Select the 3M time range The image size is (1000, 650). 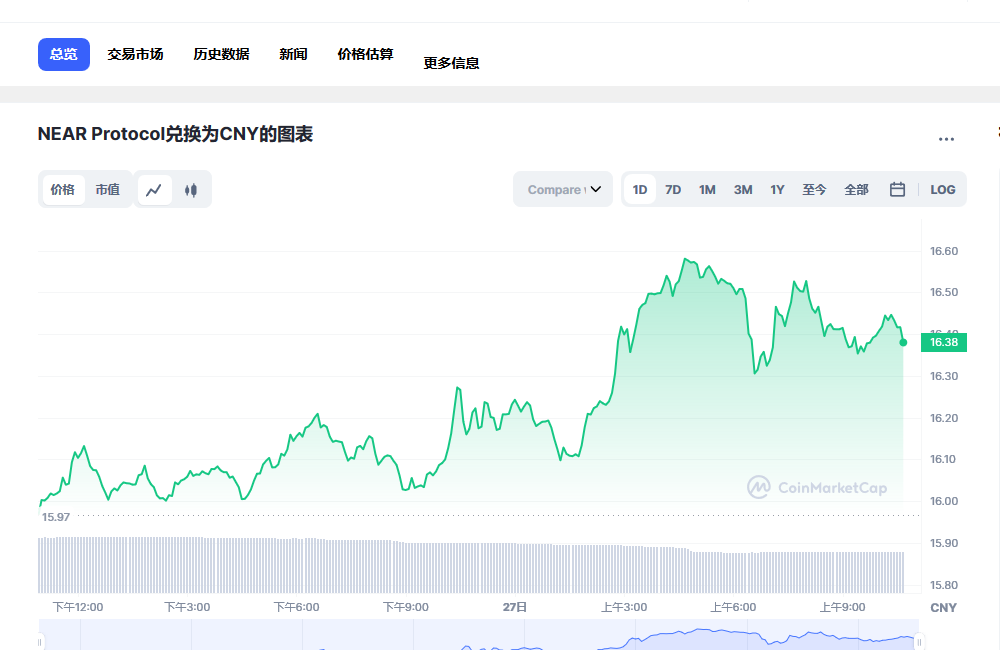743,189
